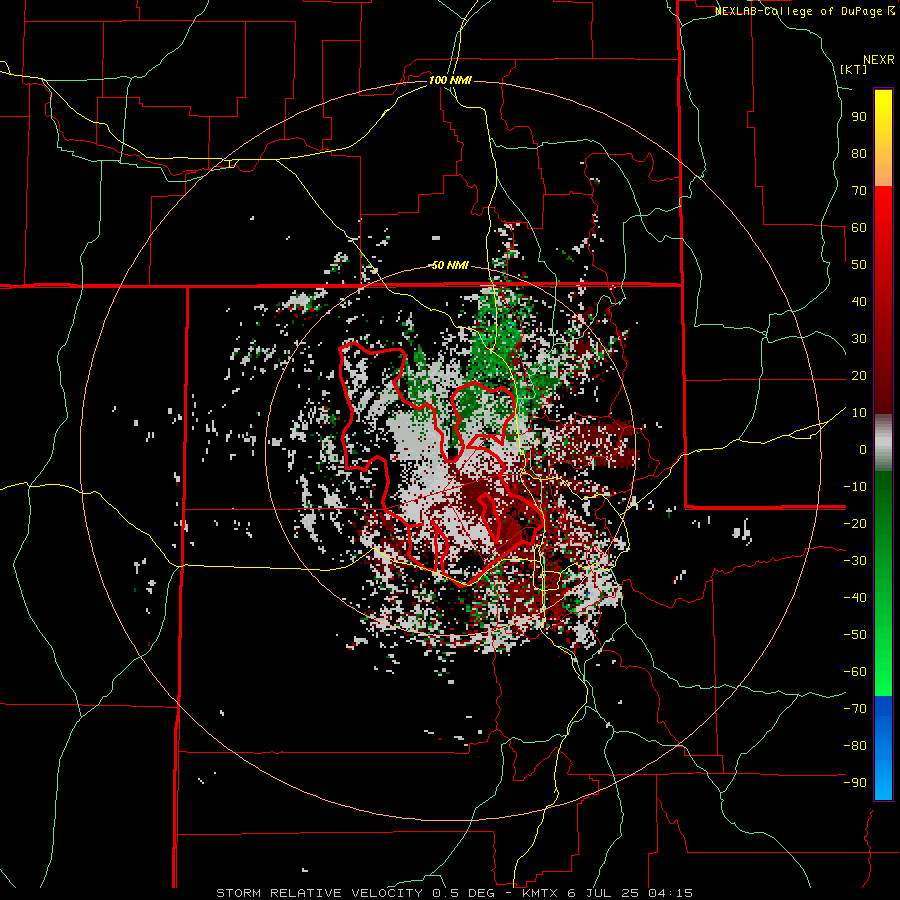Screen dimensions: 900x900
Task: Click the -60 value on the velocity scale
Action: click(x=855, y=672)
